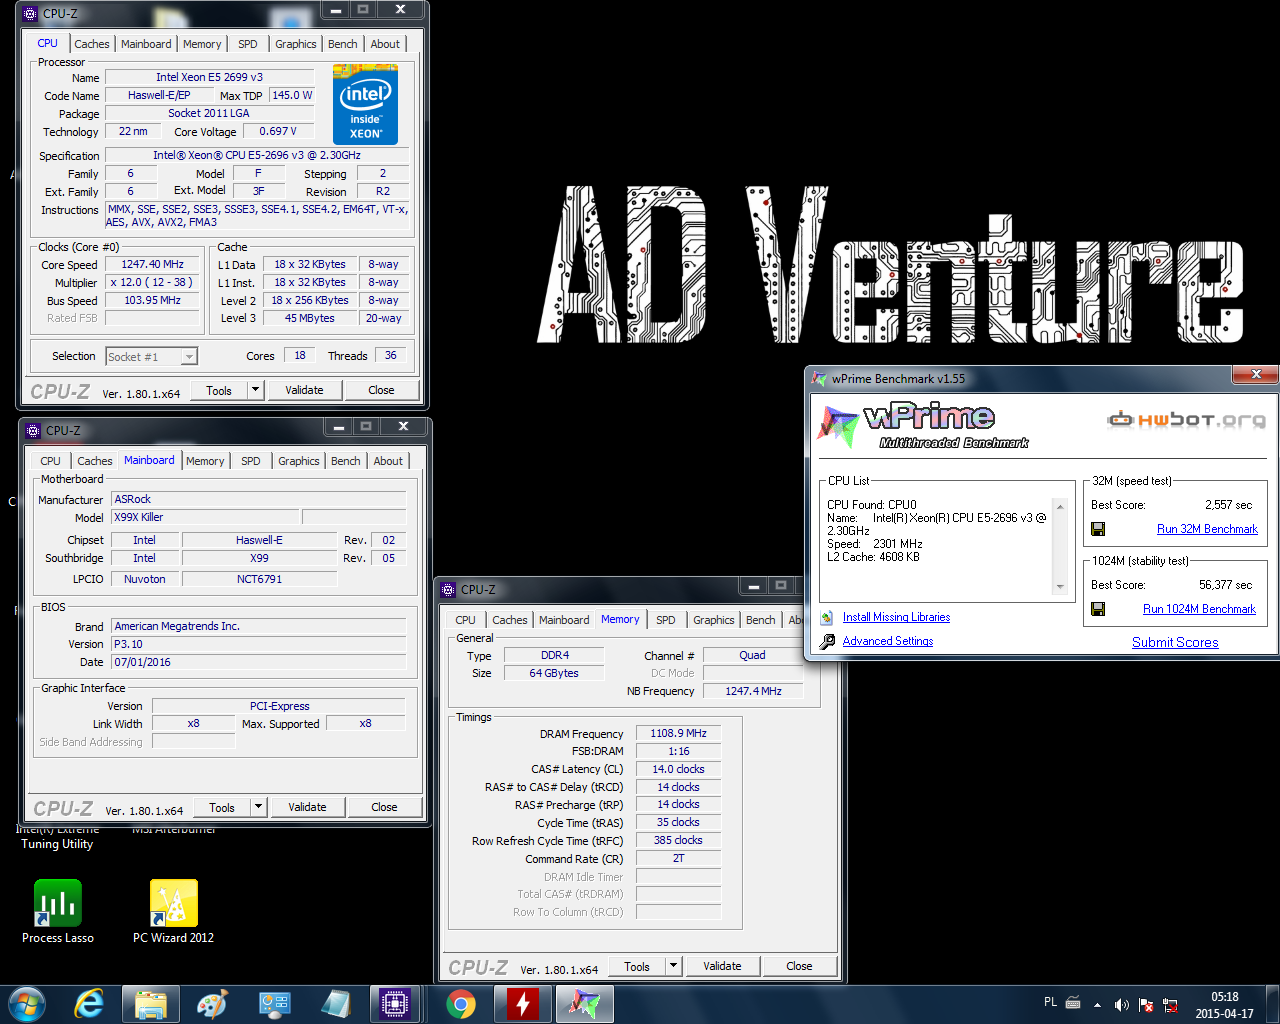Viewport: 1280px width, 1024px height.
Task: Click the Action Center flag tray icon
Action: pyautogui.click(x=1146, y=1005)
